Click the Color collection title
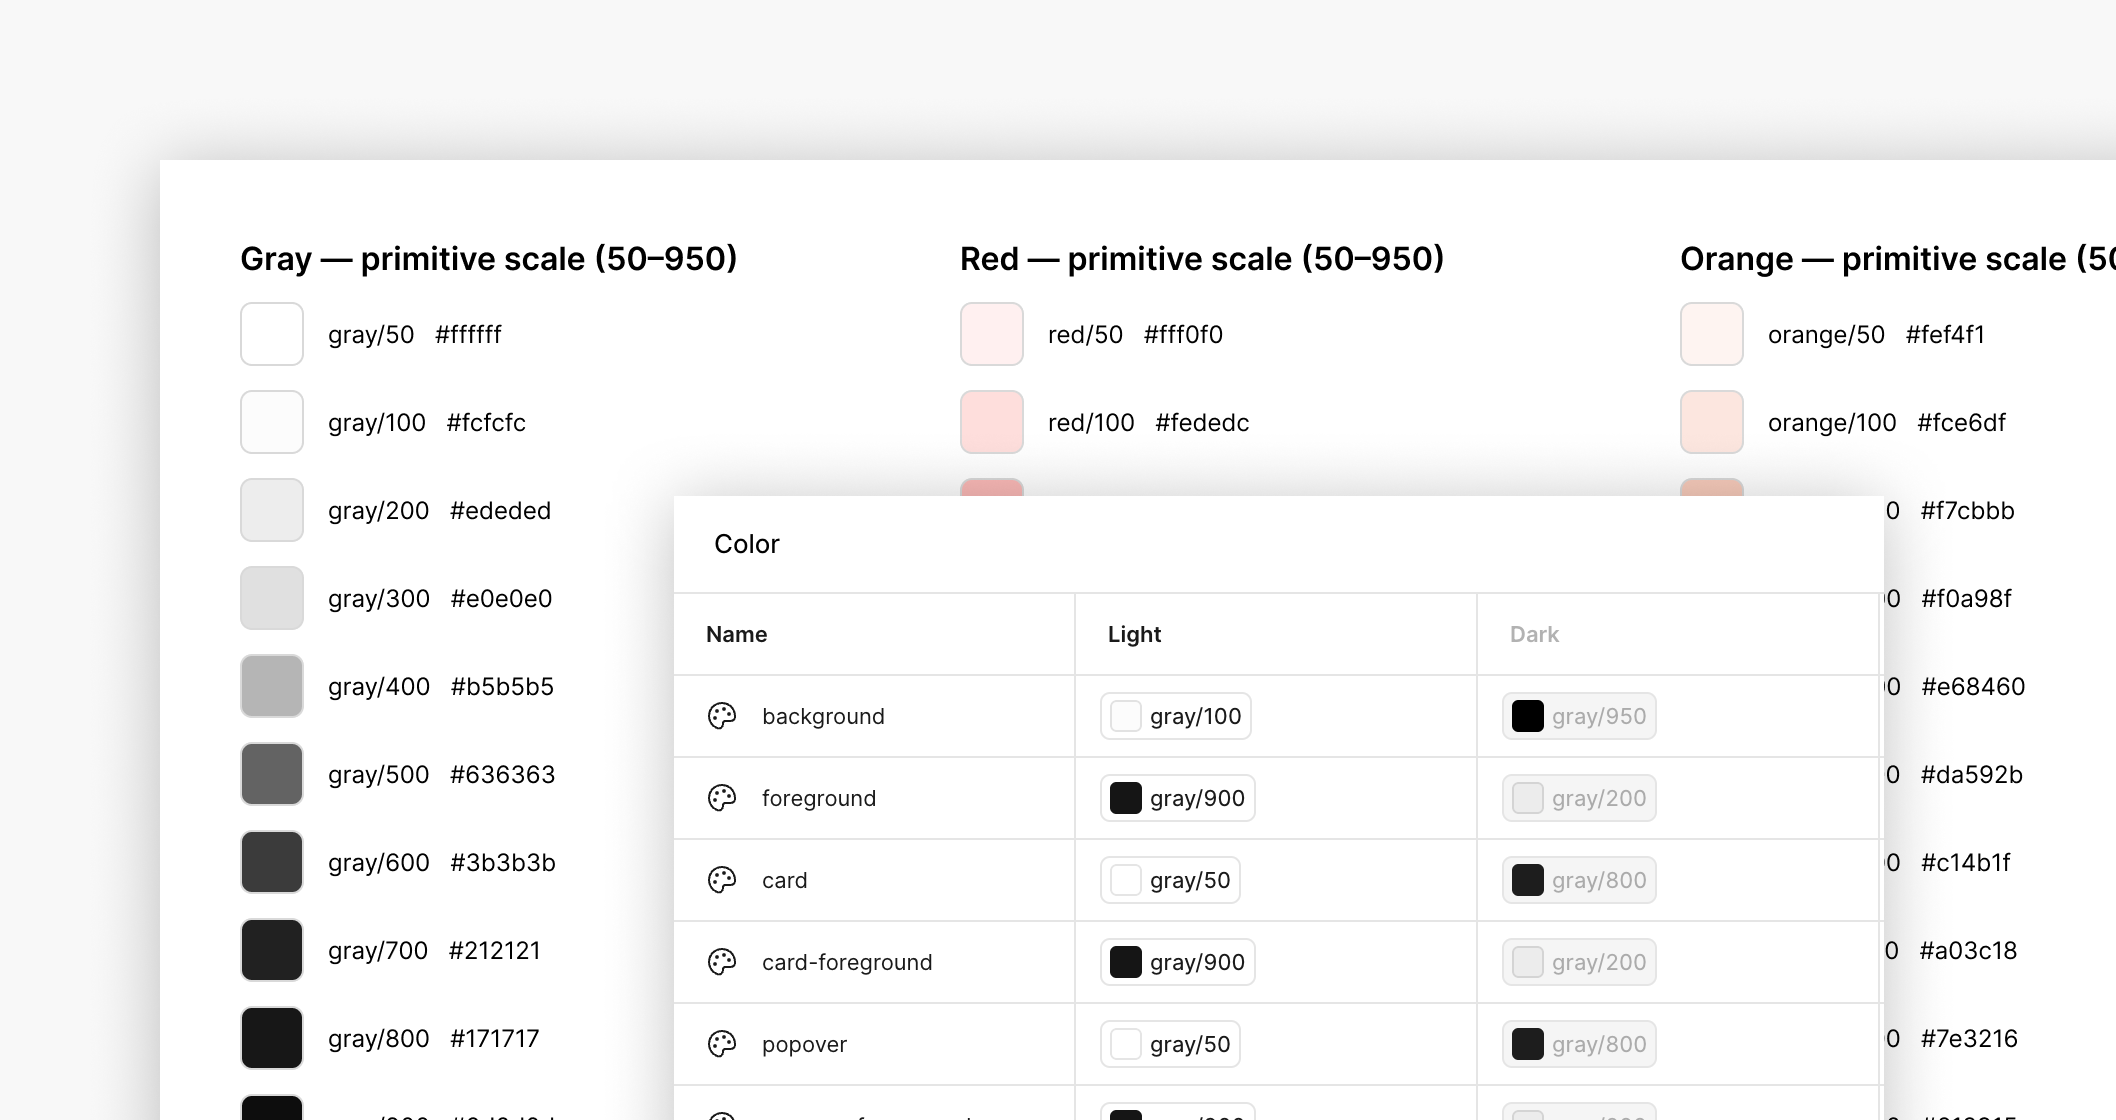The height and width of the screenshot is (1120, 2116). 746,544
